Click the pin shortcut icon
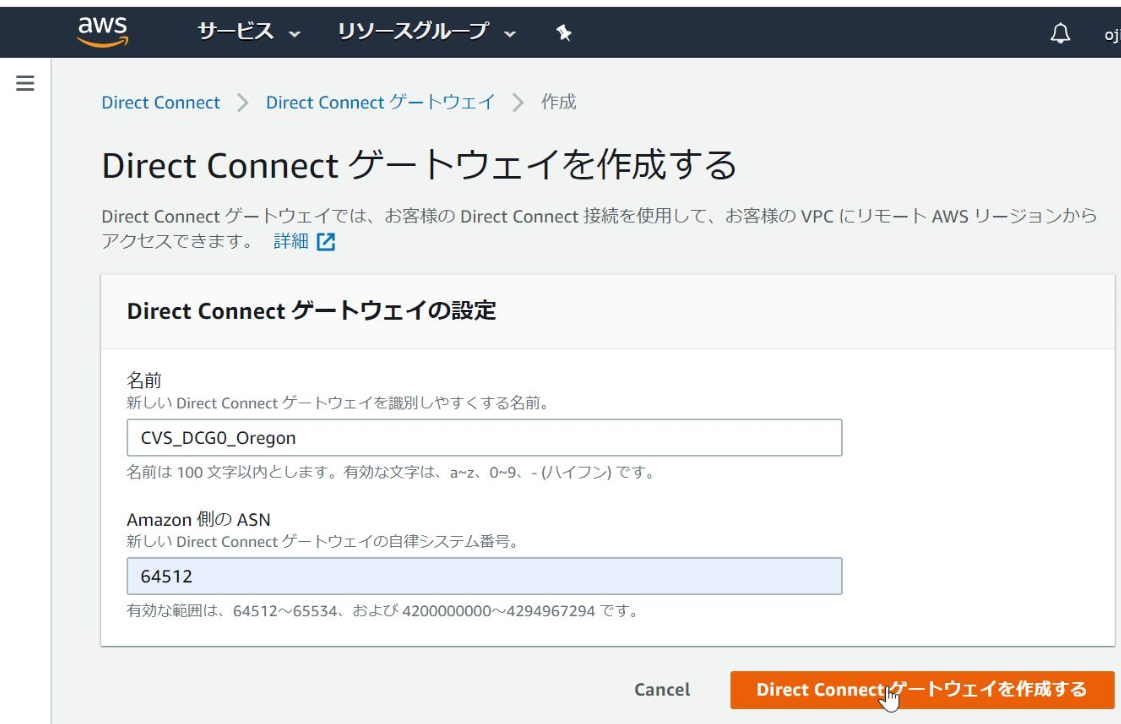 coord(563,32)
